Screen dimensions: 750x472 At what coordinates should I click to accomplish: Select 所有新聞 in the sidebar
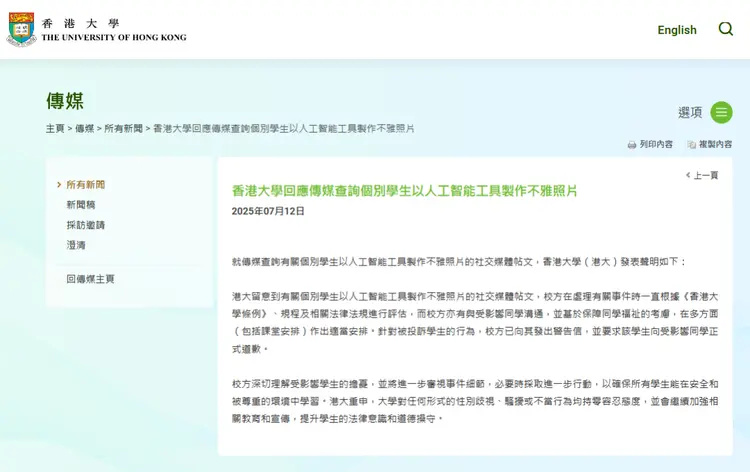click(86, 185)
